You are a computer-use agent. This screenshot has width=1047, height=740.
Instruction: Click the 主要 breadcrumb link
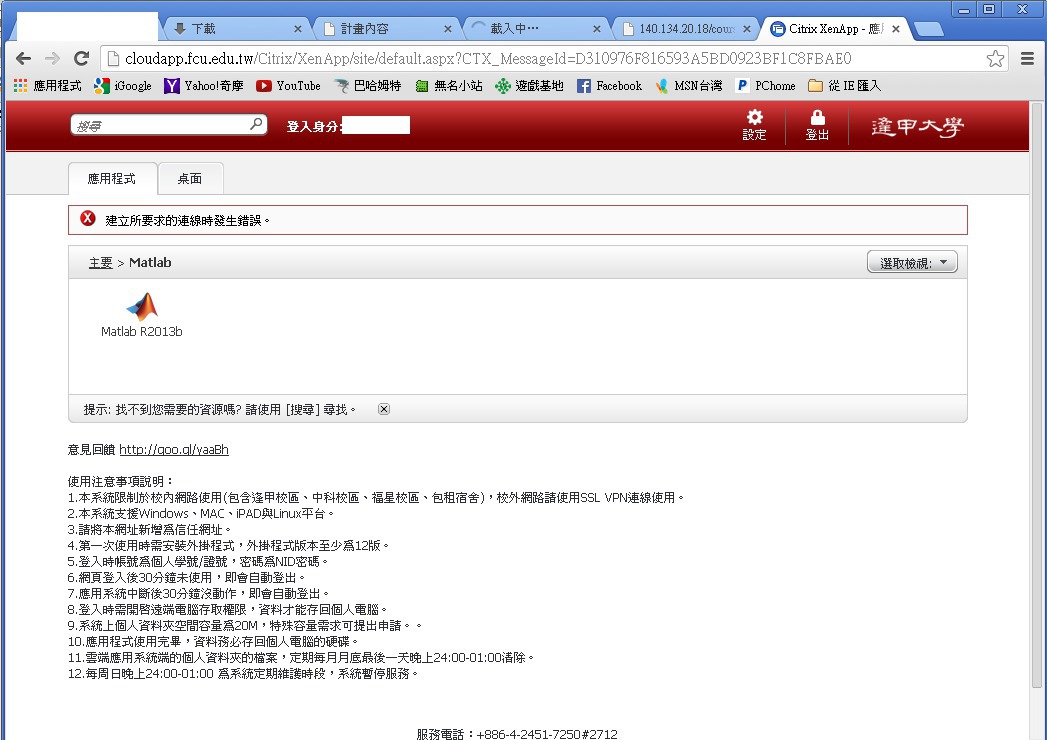101,262
